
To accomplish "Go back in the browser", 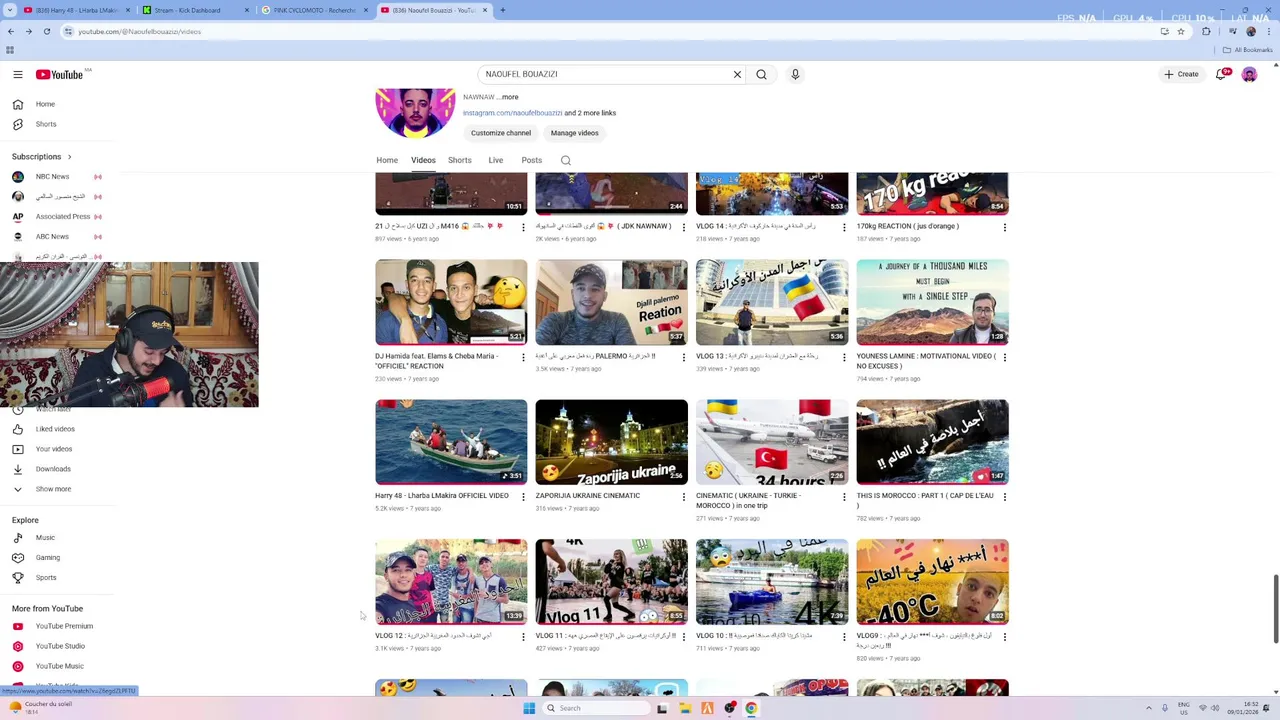I will click(x=10, y=31).
